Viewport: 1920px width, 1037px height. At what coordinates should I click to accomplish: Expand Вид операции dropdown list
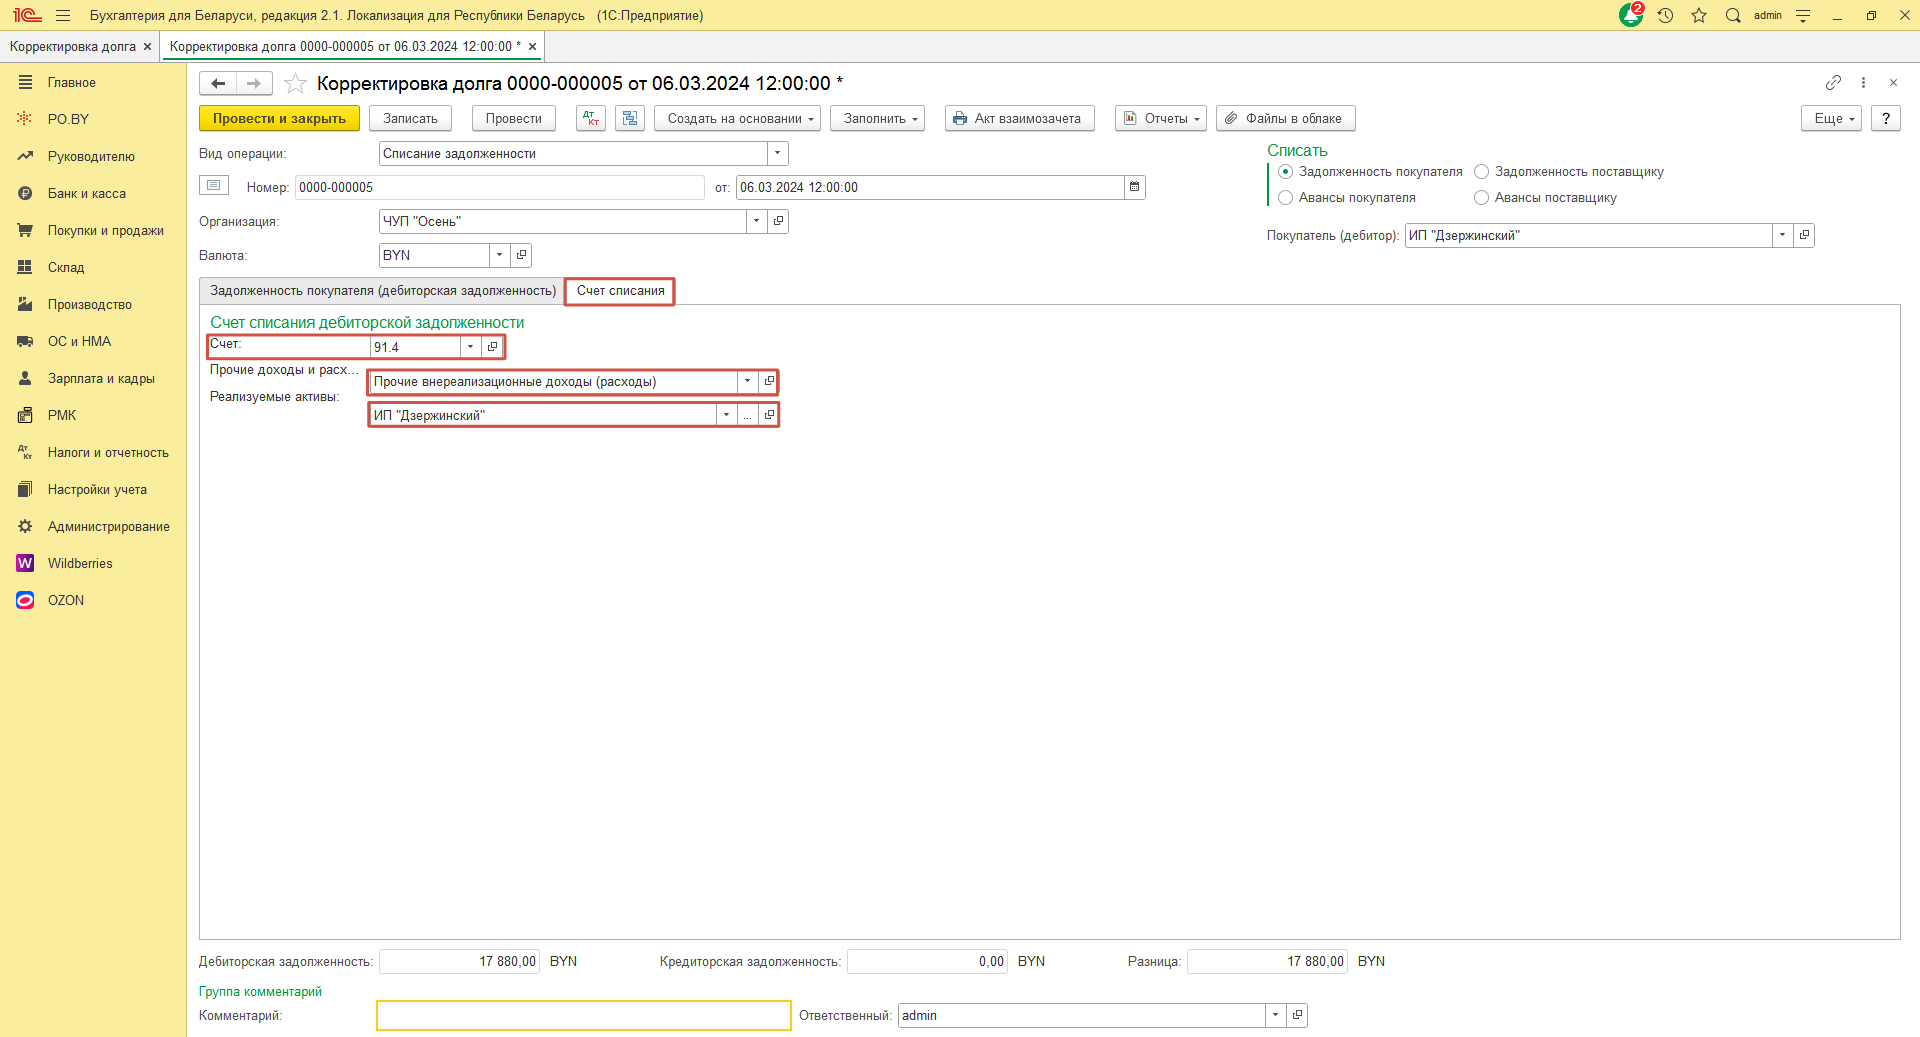[778, 153]
